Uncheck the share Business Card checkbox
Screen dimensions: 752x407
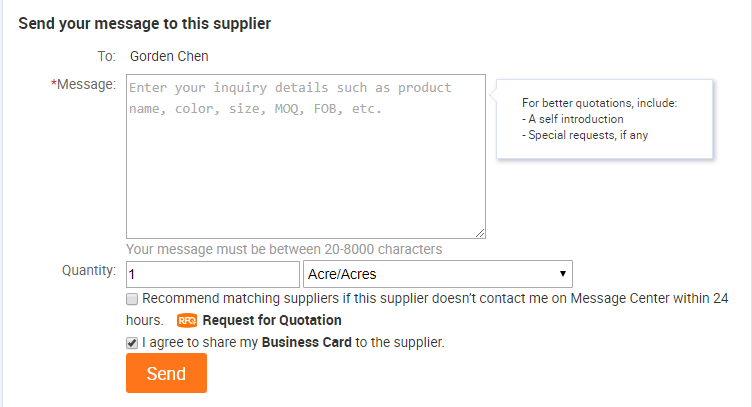pyautogui.click(x=132, y=343)
